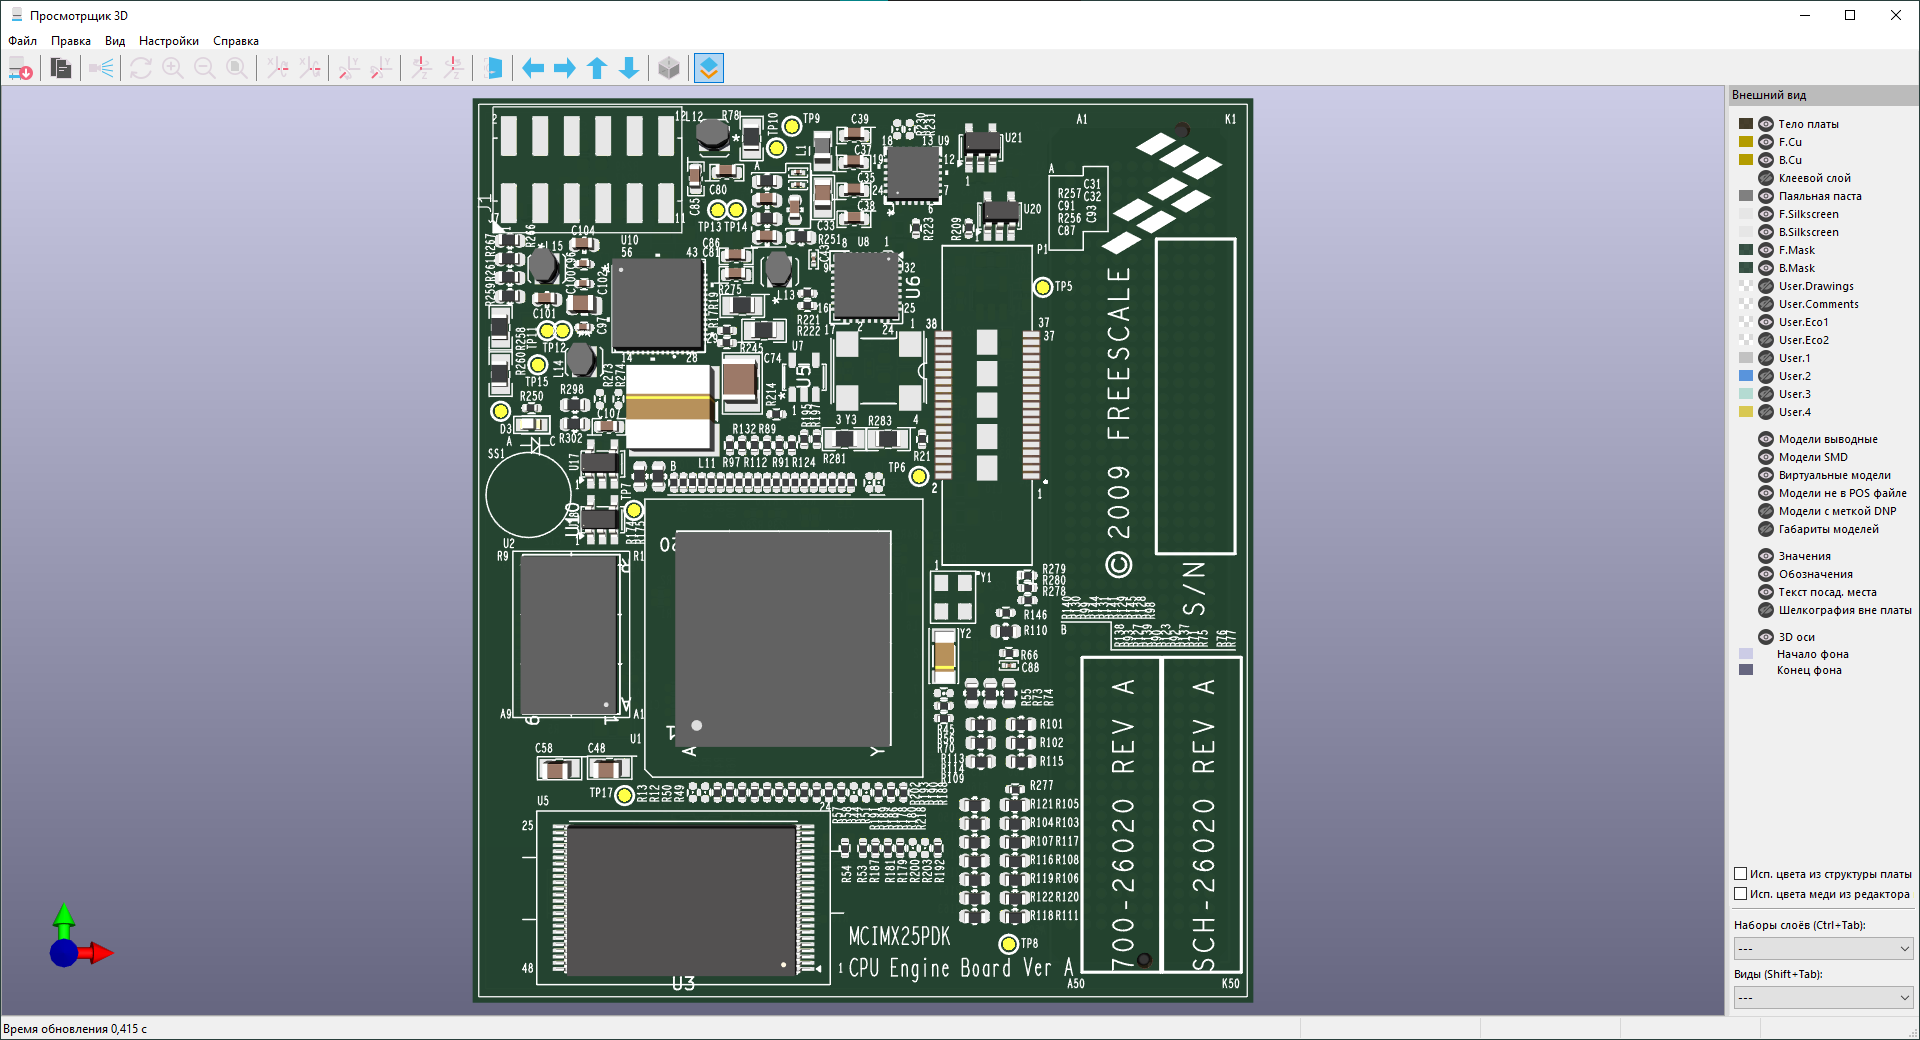Image resolution: width=1920 pixels, height=1040 pixels.
Task: Click the redraw view icon
Action: (141, 68)
